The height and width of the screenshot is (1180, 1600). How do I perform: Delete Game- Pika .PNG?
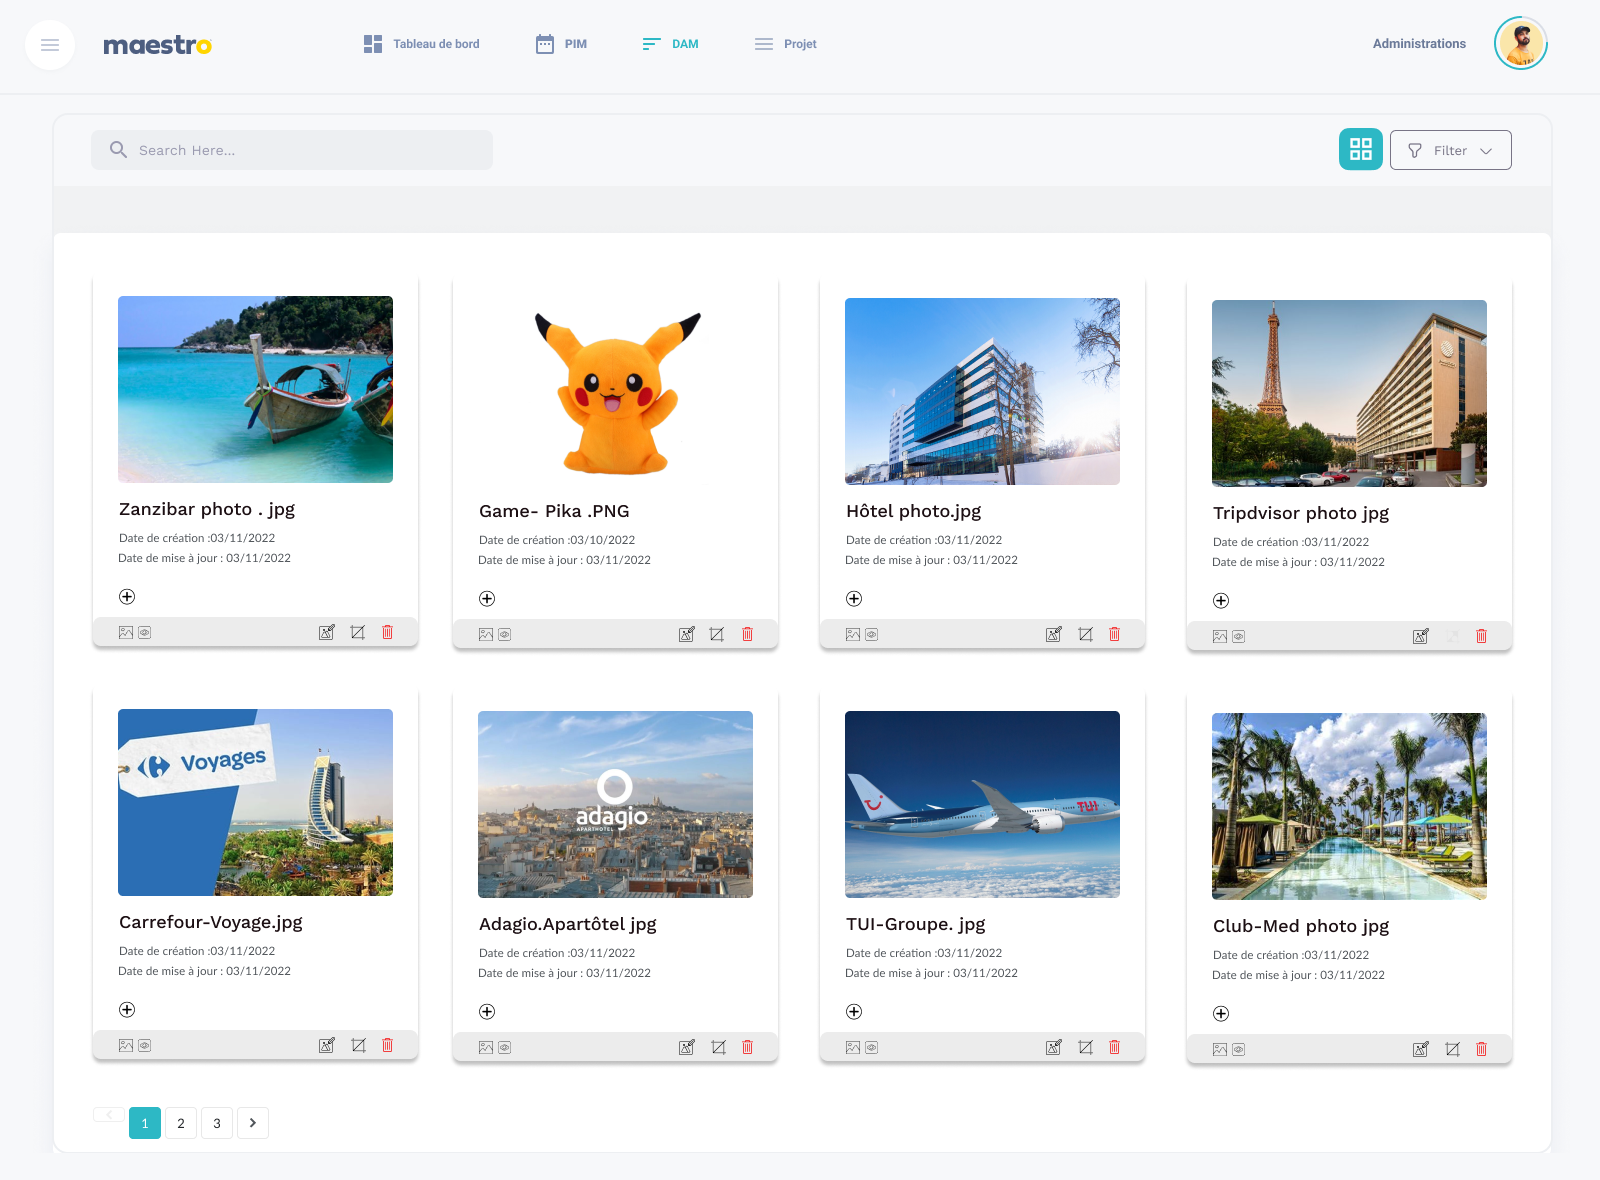747,634
